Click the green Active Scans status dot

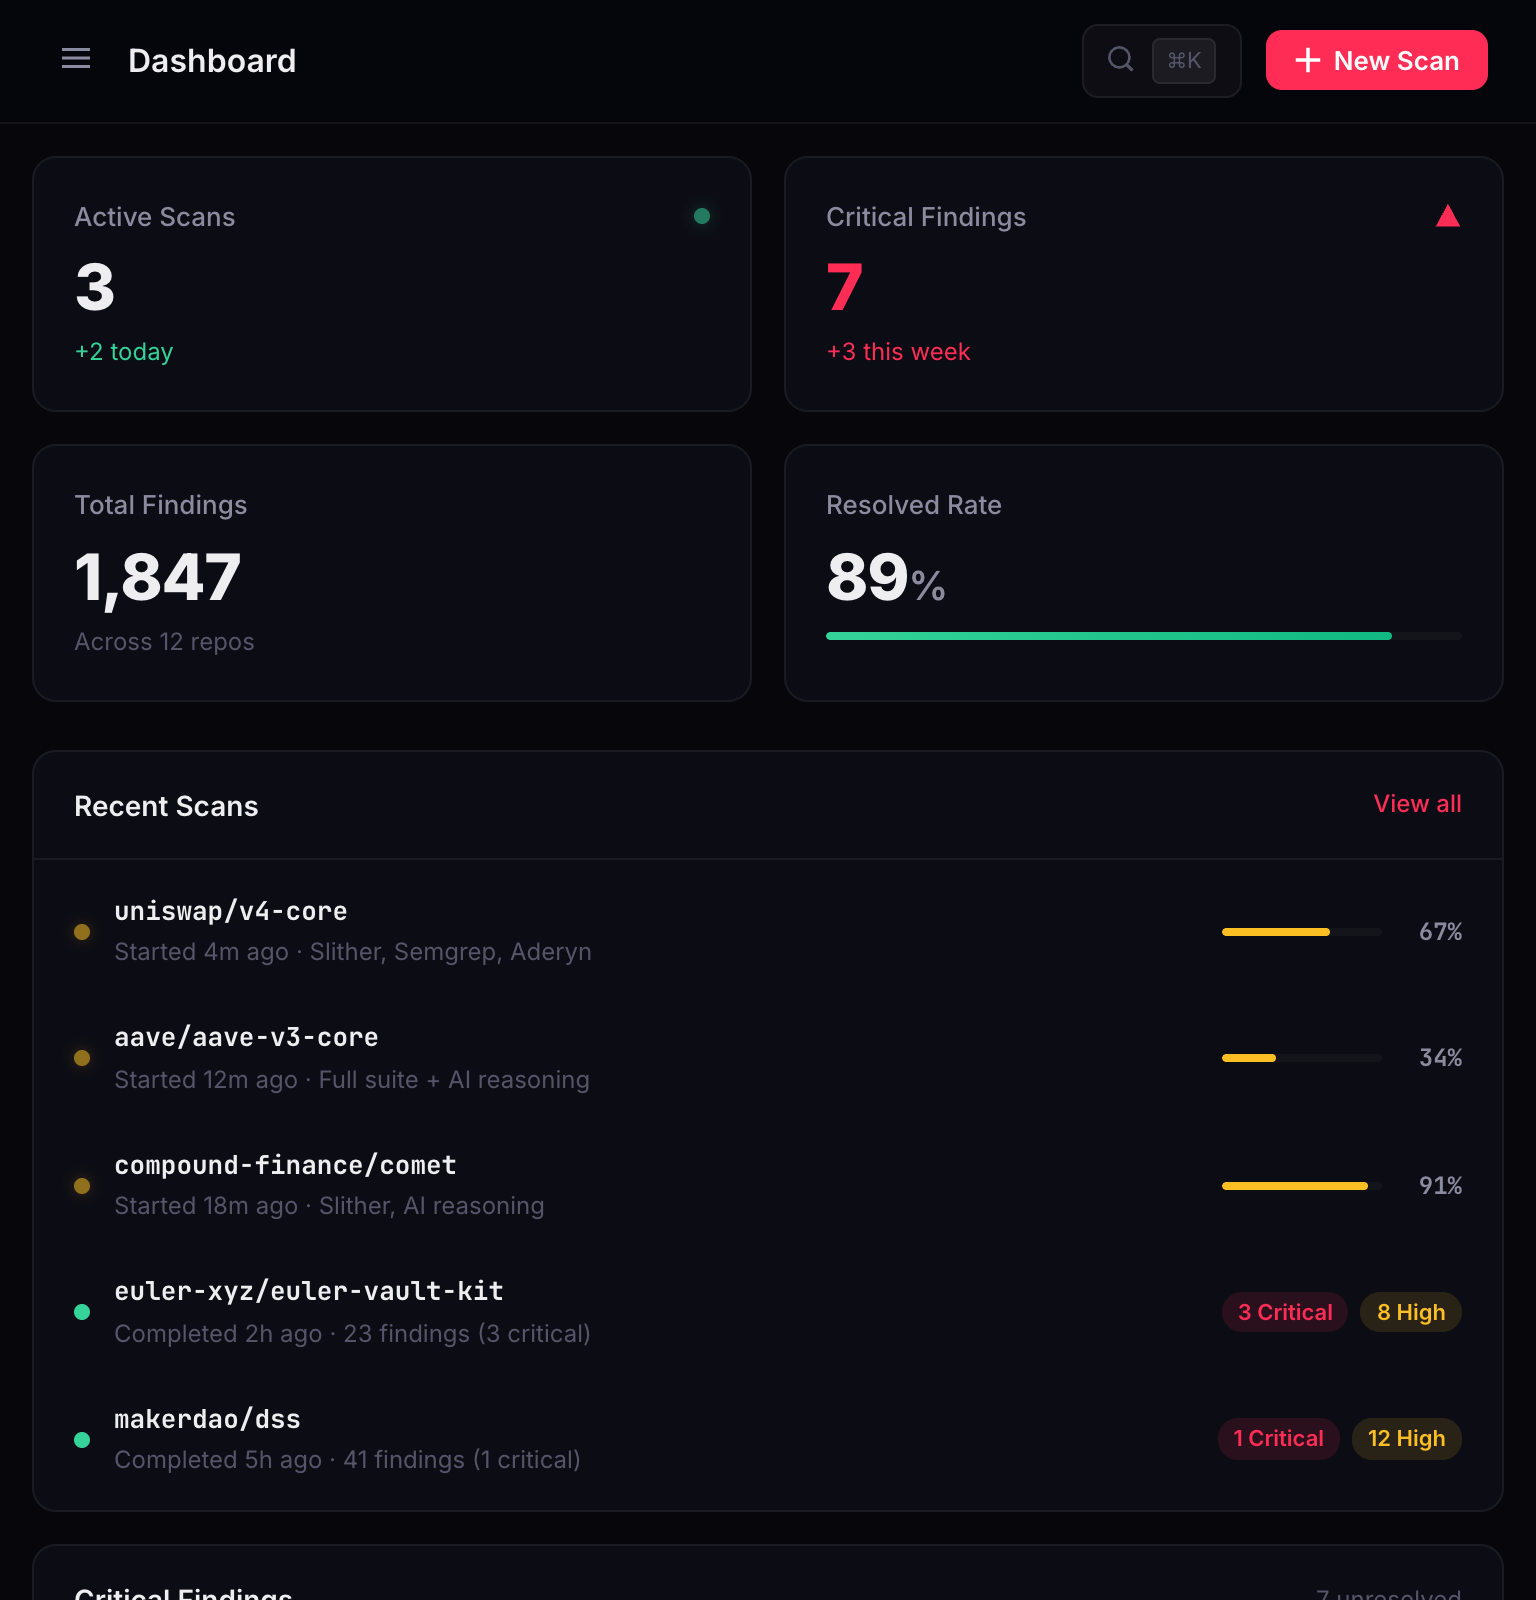(x=702, y=216)
